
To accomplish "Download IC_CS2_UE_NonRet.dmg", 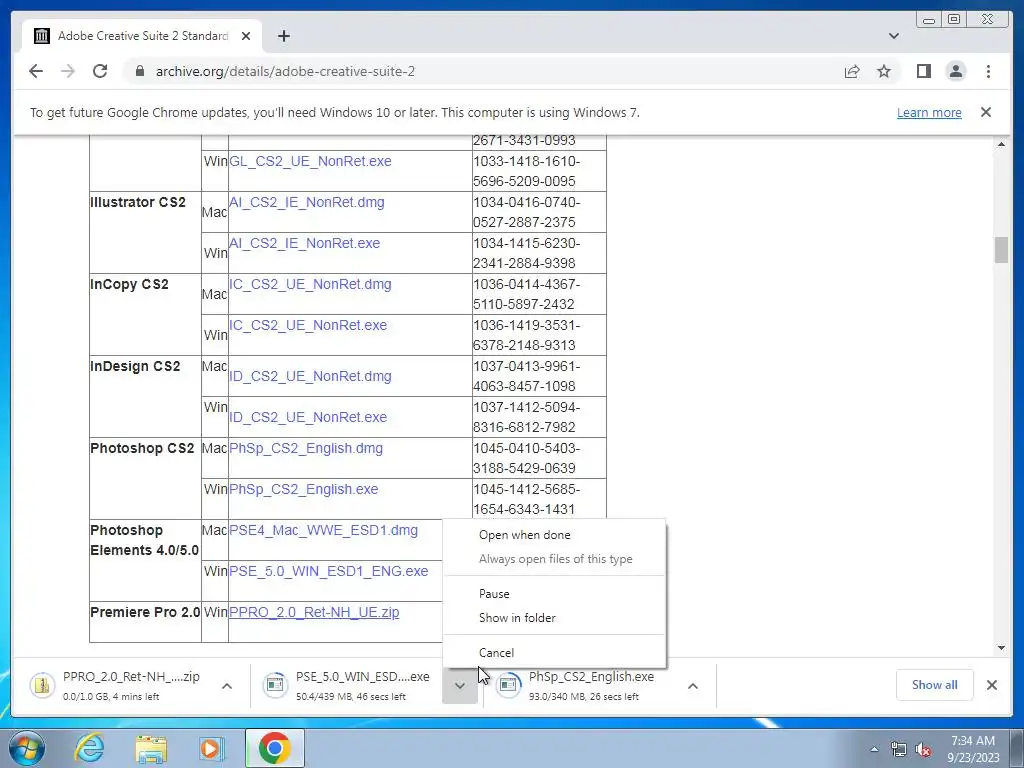I will click(x=310, y=285).
